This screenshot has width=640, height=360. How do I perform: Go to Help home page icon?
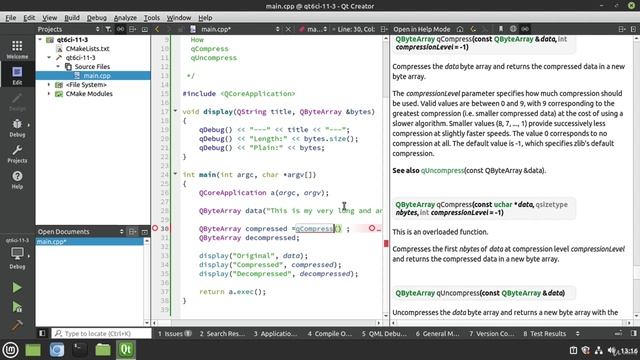click(x=460, y=29)
